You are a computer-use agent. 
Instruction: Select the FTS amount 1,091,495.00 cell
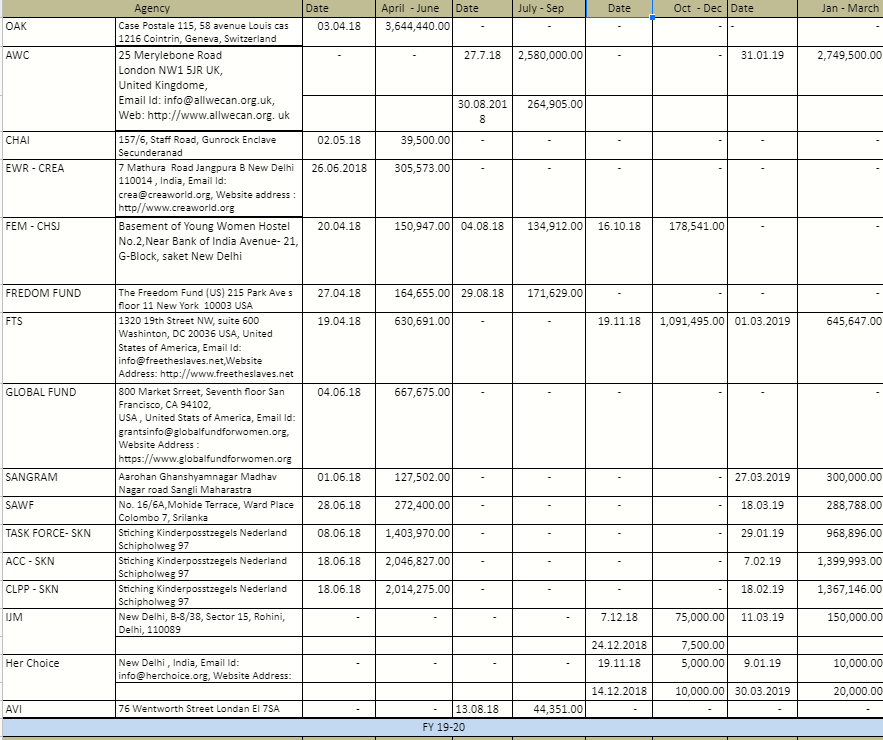[688, 321]
